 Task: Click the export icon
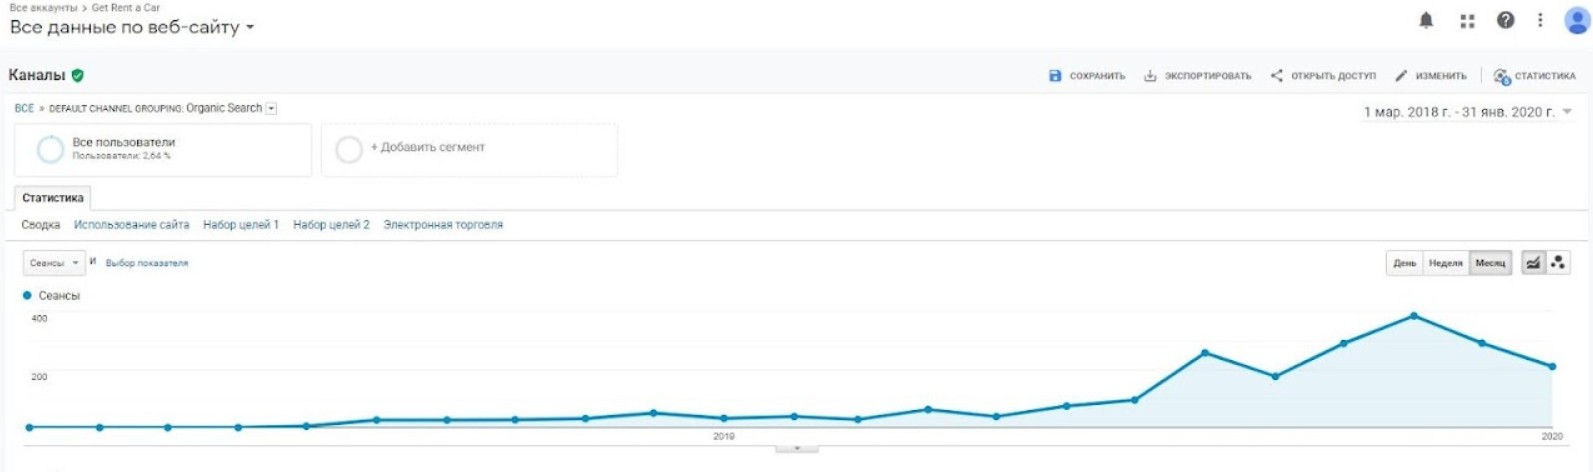(x=1150, y=76)
